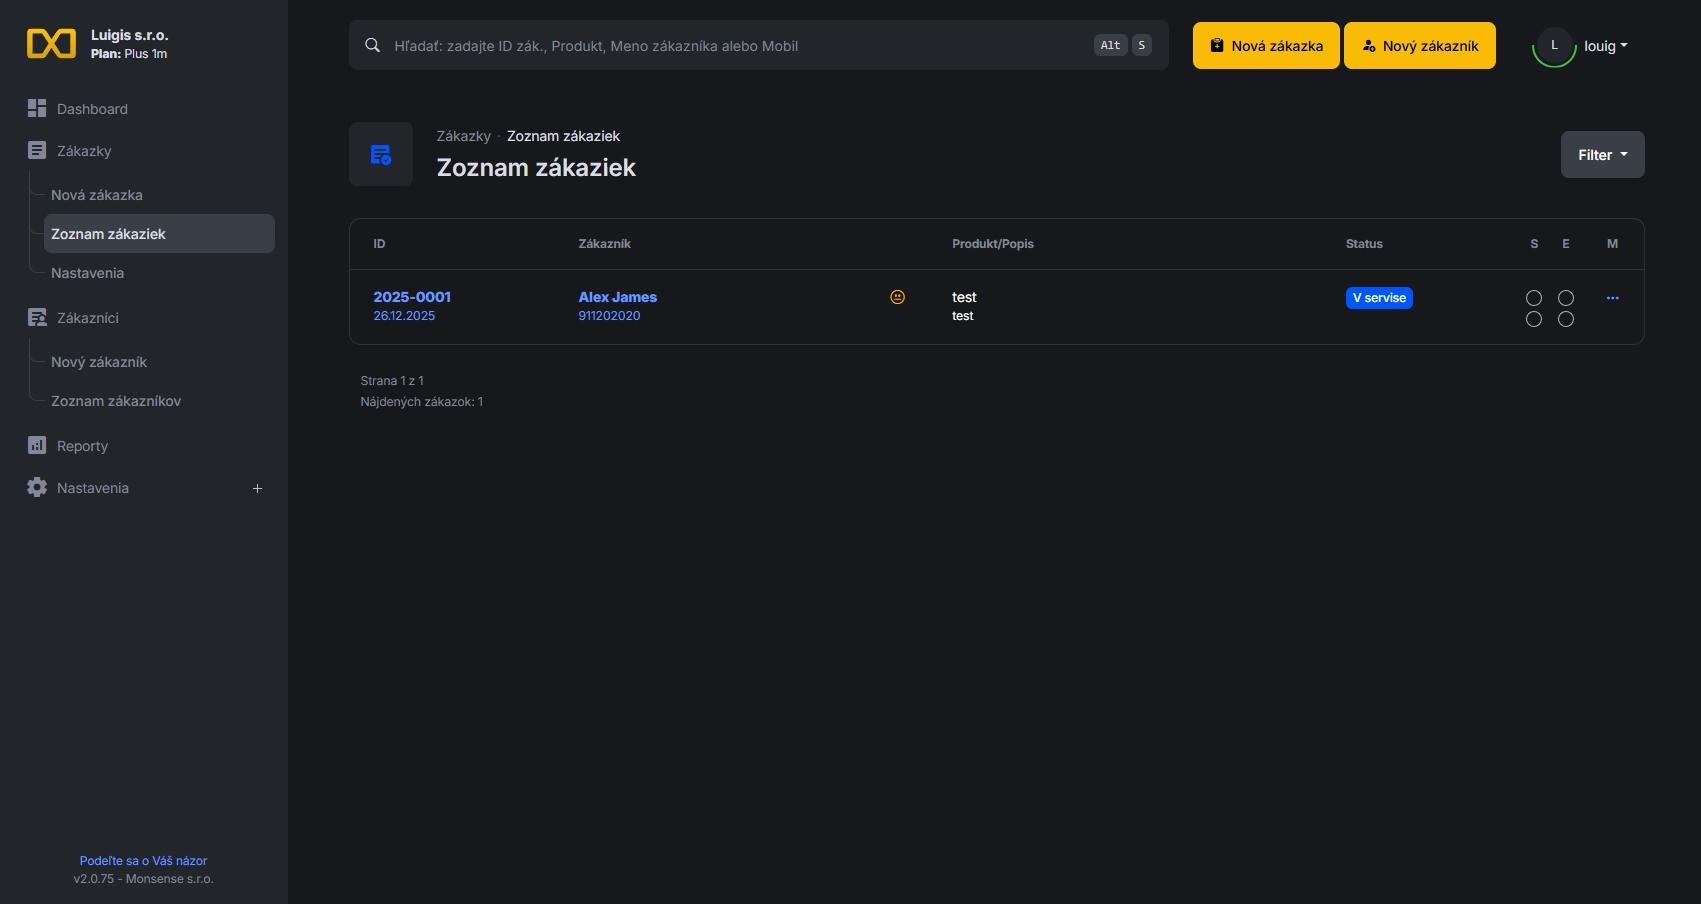
Task: Select Zoznam zákazníkov in the sidebar
Action: coord(115,401)
